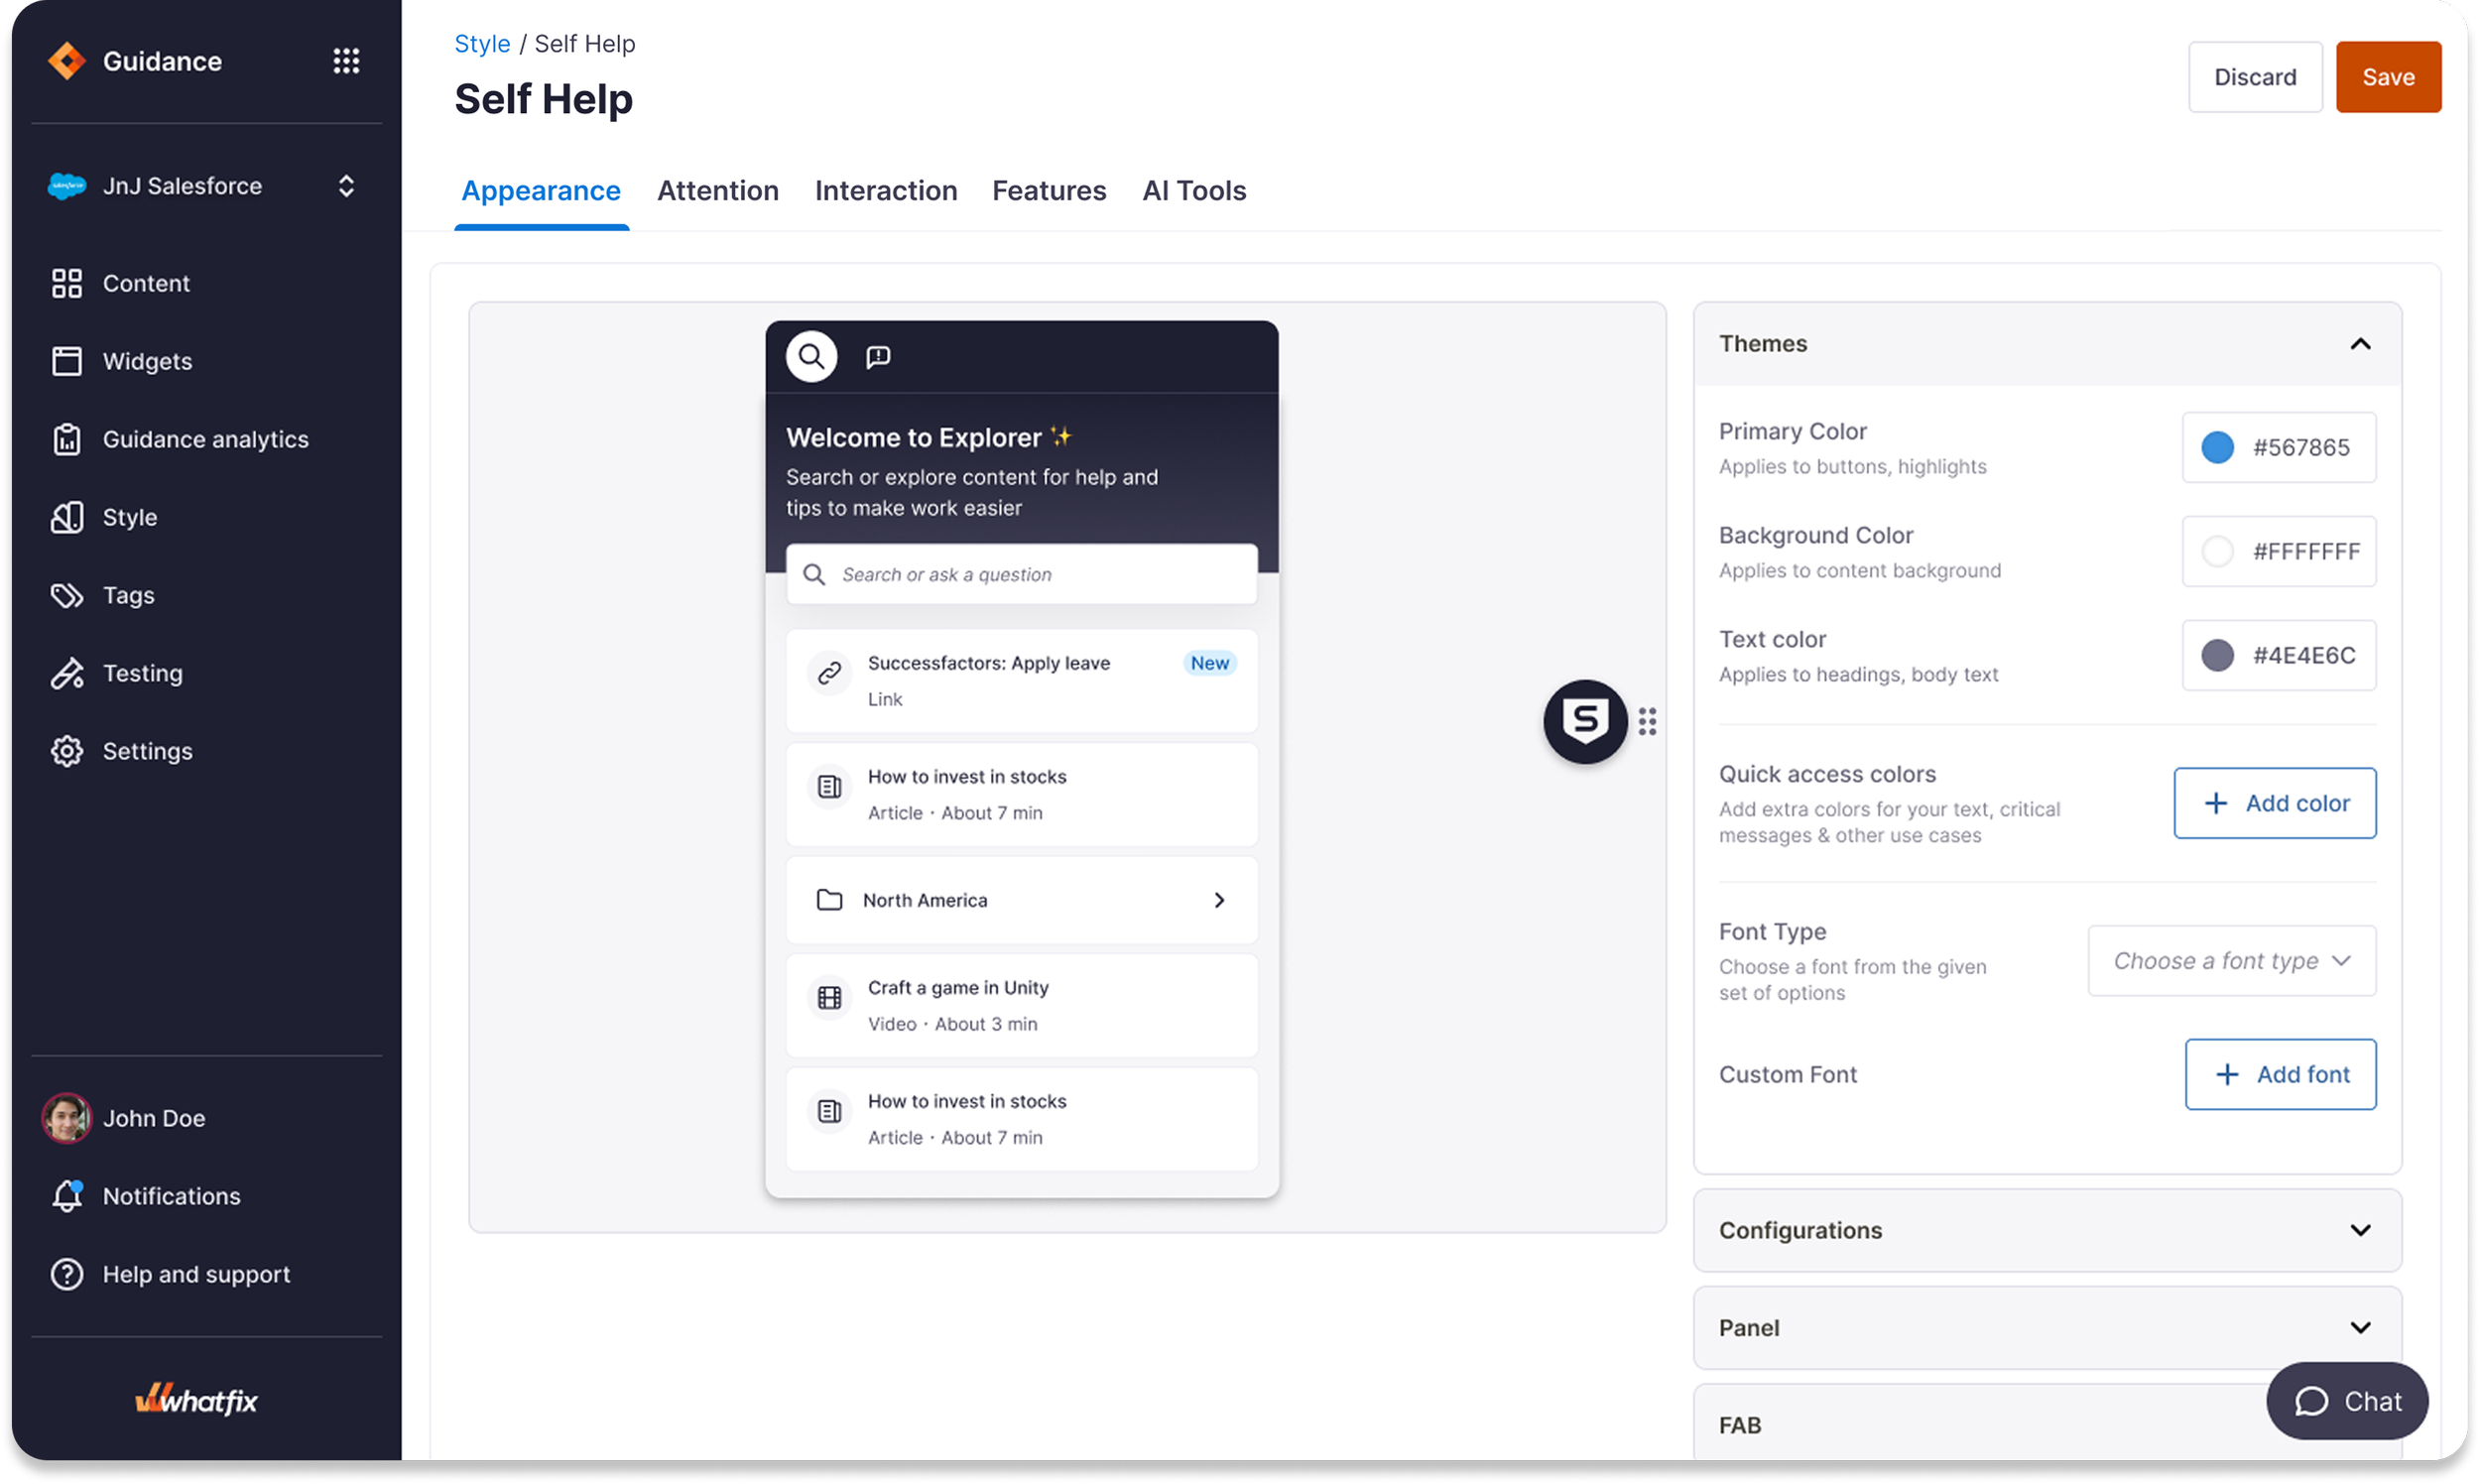Image resolution: width=2480 pixels, height=1484 pixels.
Task: Click the drag handle dots beside FAB
Action: point(1647,721)
